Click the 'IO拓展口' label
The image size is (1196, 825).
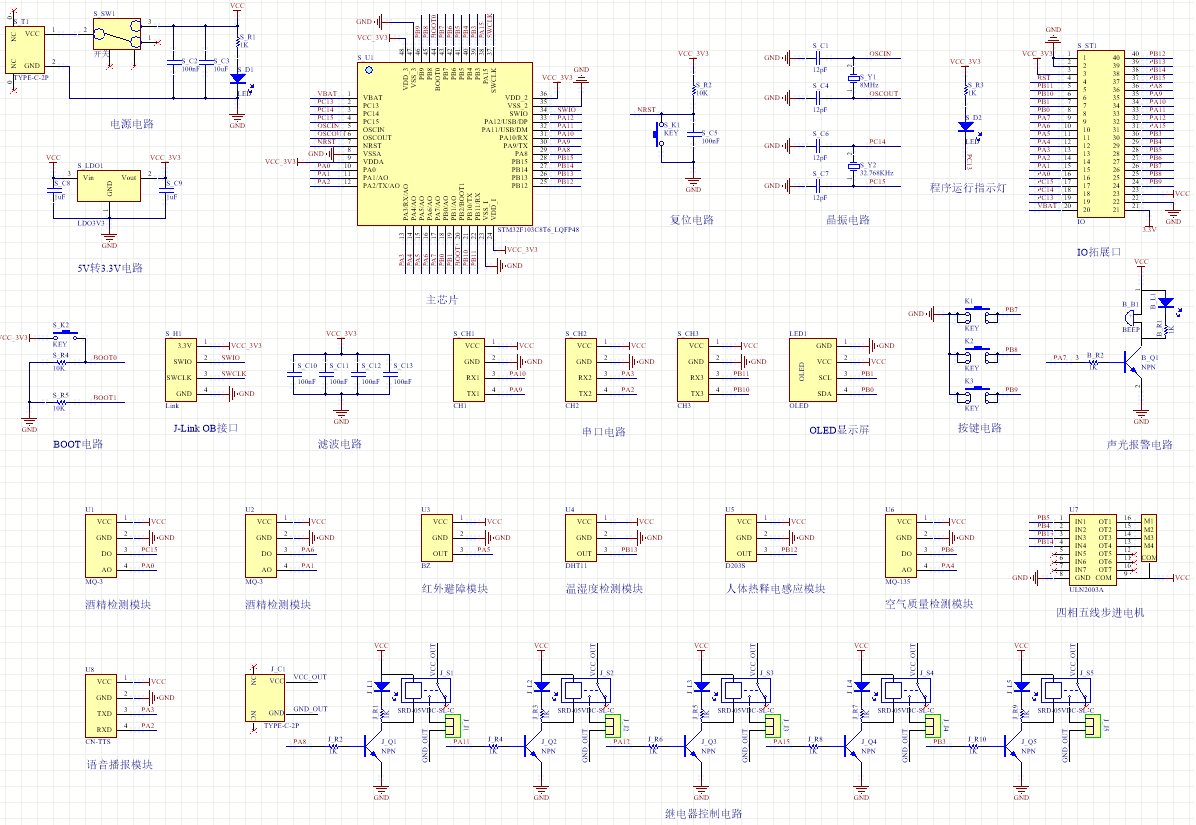click(1099, 252)
